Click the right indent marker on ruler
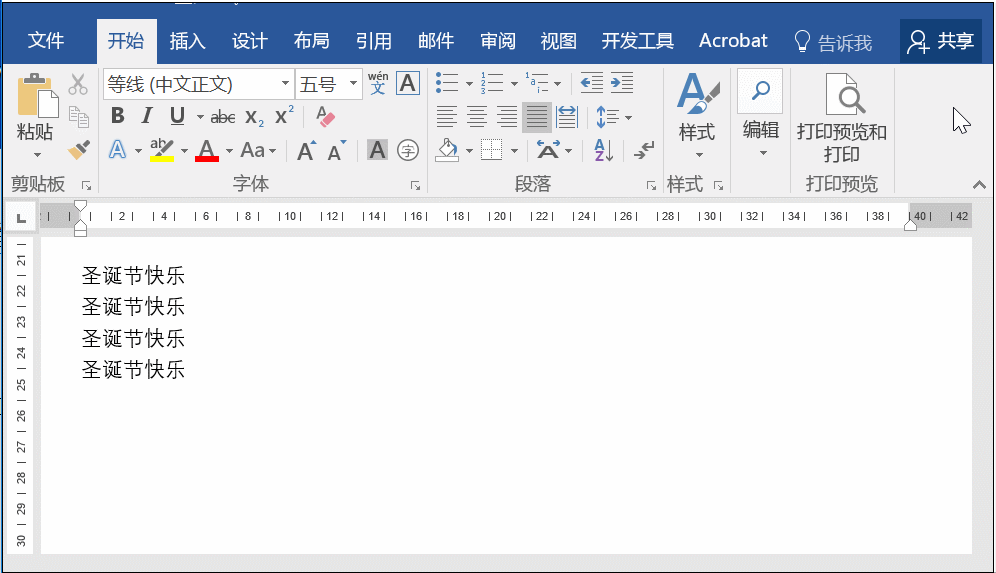 pos(910,225)
